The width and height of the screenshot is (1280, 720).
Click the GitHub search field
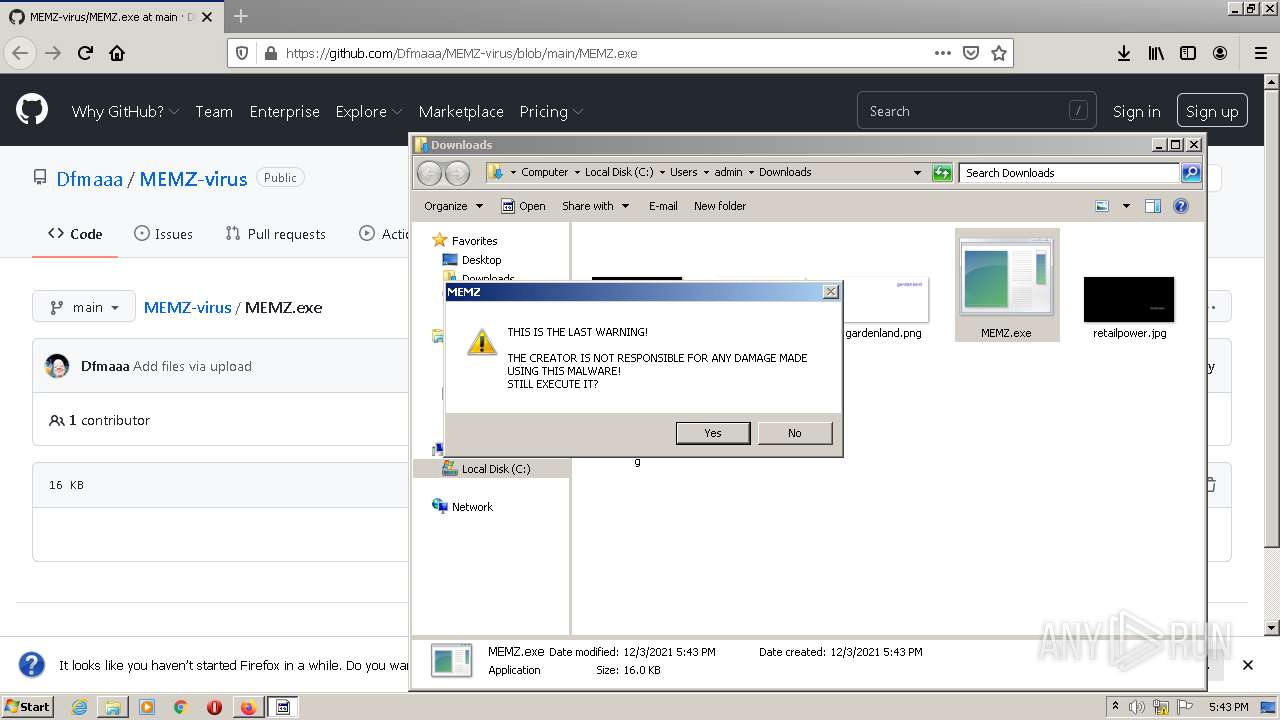click(x=976, y=111)
